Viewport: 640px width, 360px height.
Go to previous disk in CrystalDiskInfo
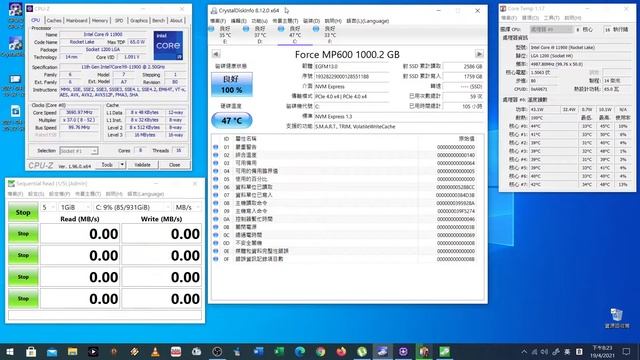tap(216, 54)
